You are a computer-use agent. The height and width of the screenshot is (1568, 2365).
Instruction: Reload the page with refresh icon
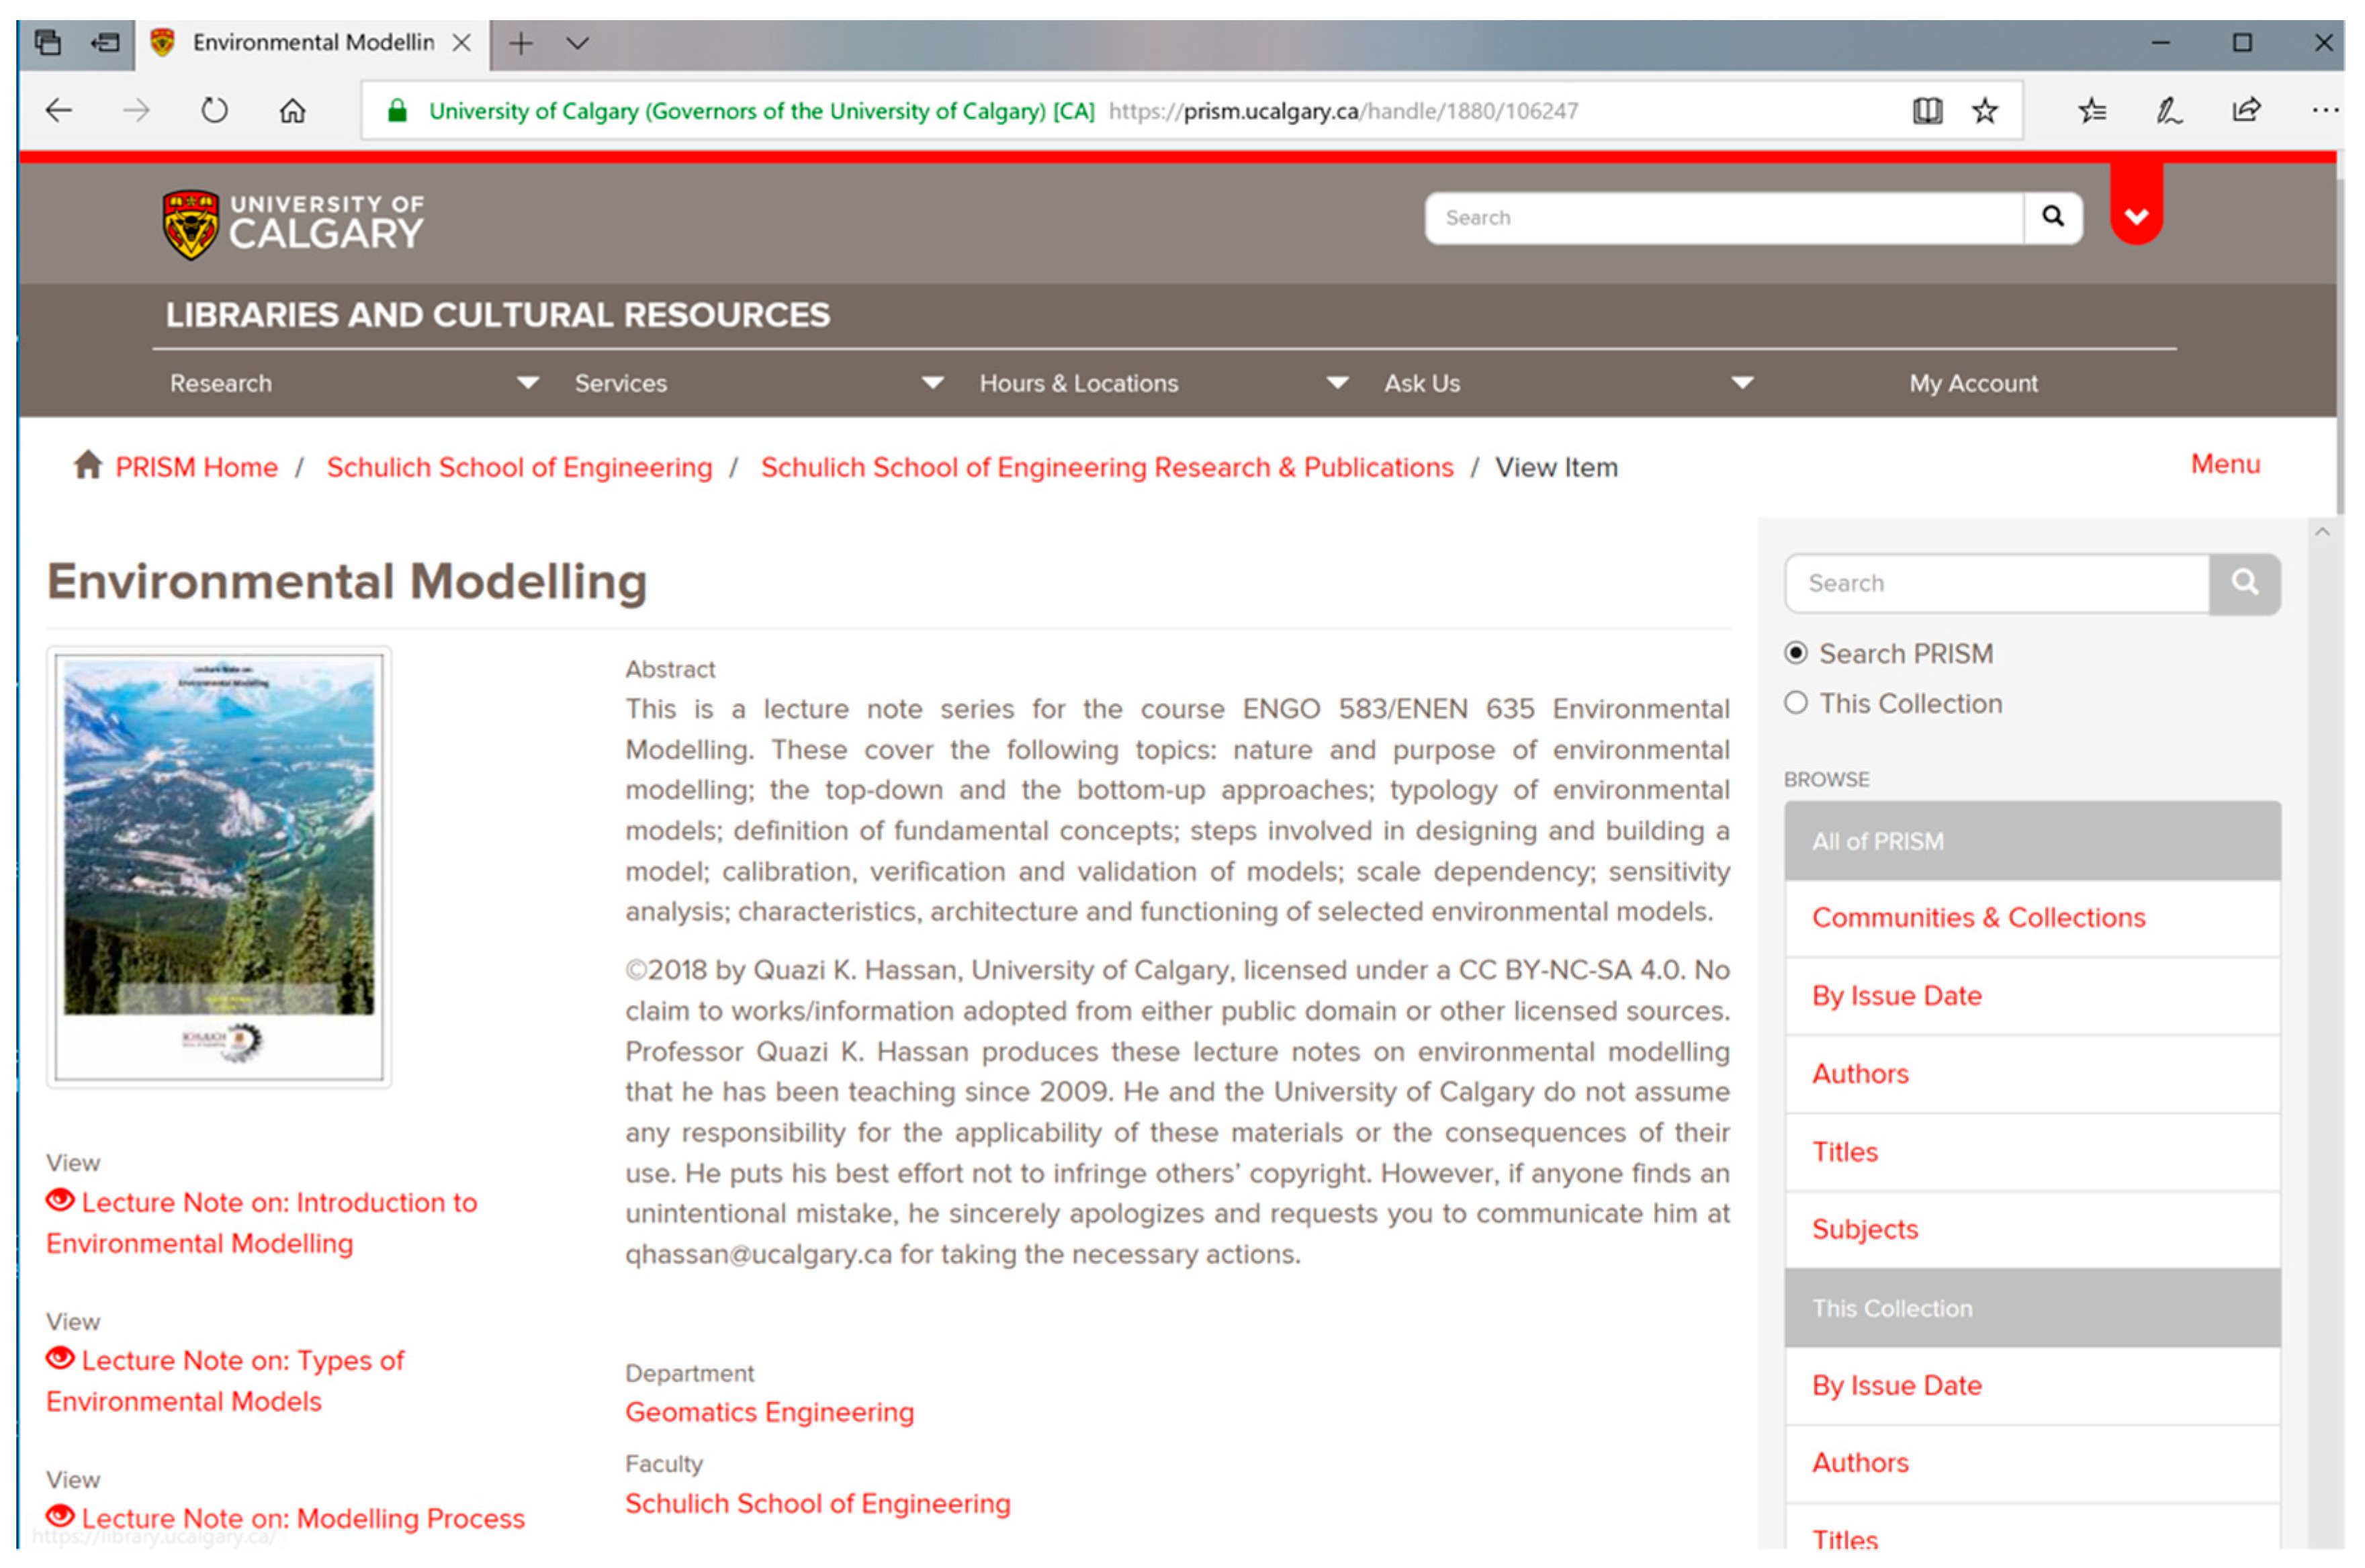pos(214,110)
